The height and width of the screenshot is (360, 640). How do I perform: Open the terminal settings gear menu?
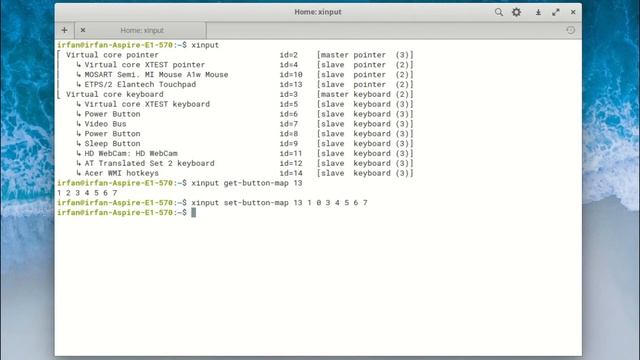[516, 12]
